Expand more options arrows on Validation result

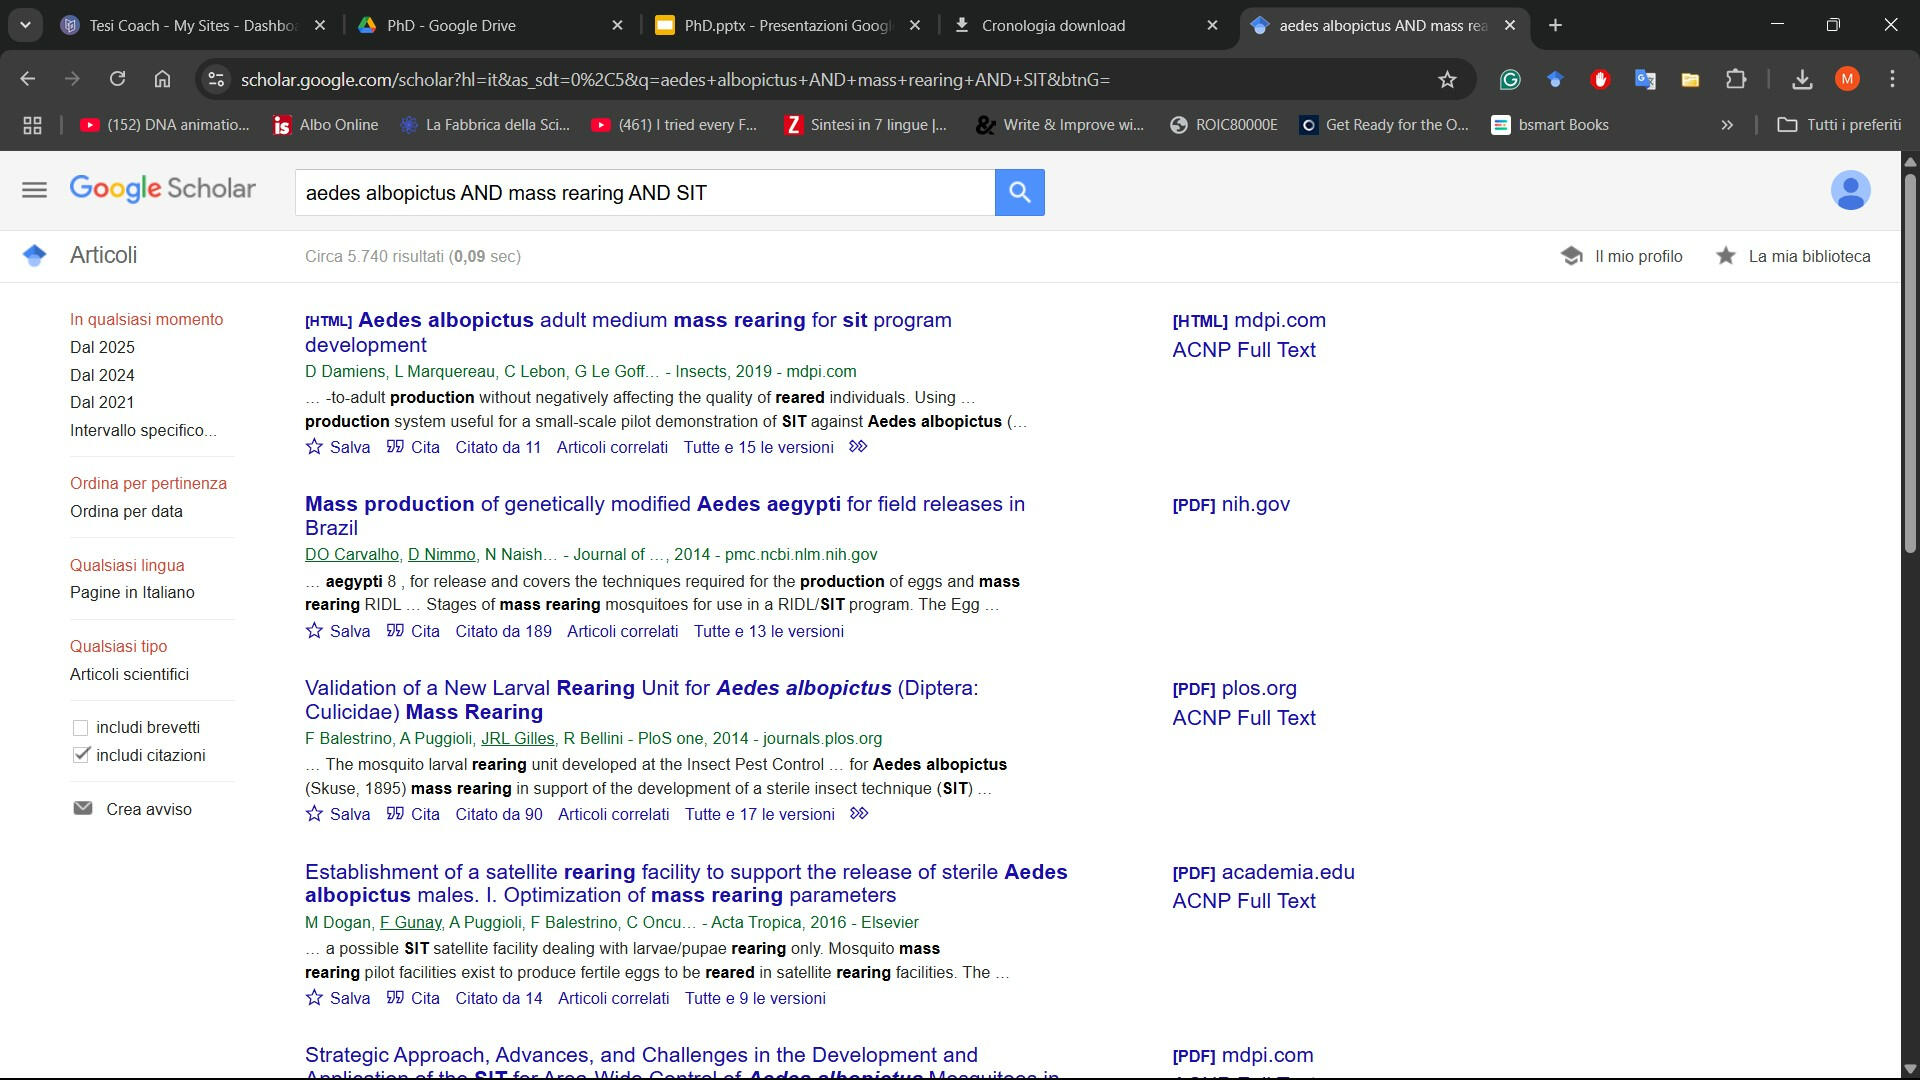tap(859, 814)
